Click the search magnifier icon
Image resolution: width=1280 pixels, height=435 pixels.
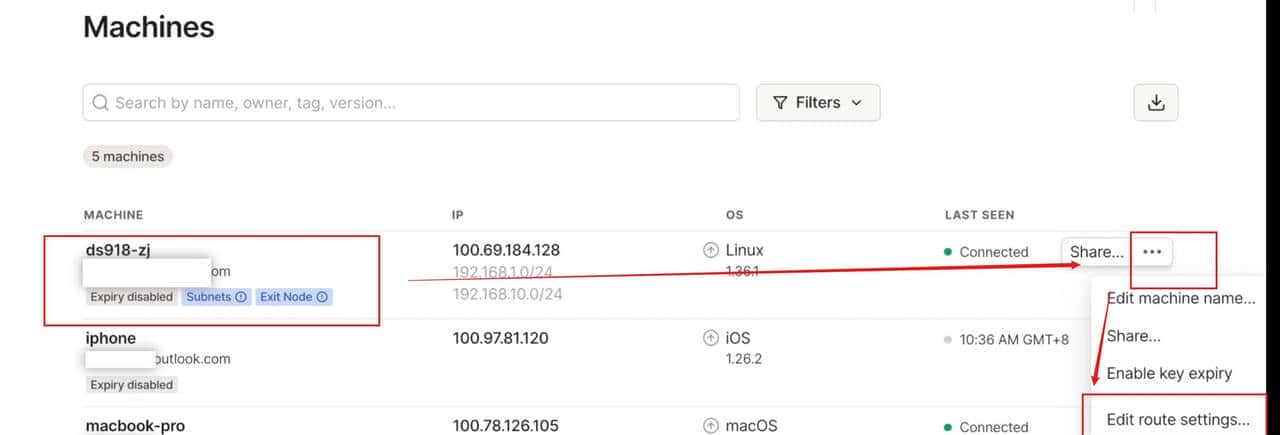coord(100,103)
